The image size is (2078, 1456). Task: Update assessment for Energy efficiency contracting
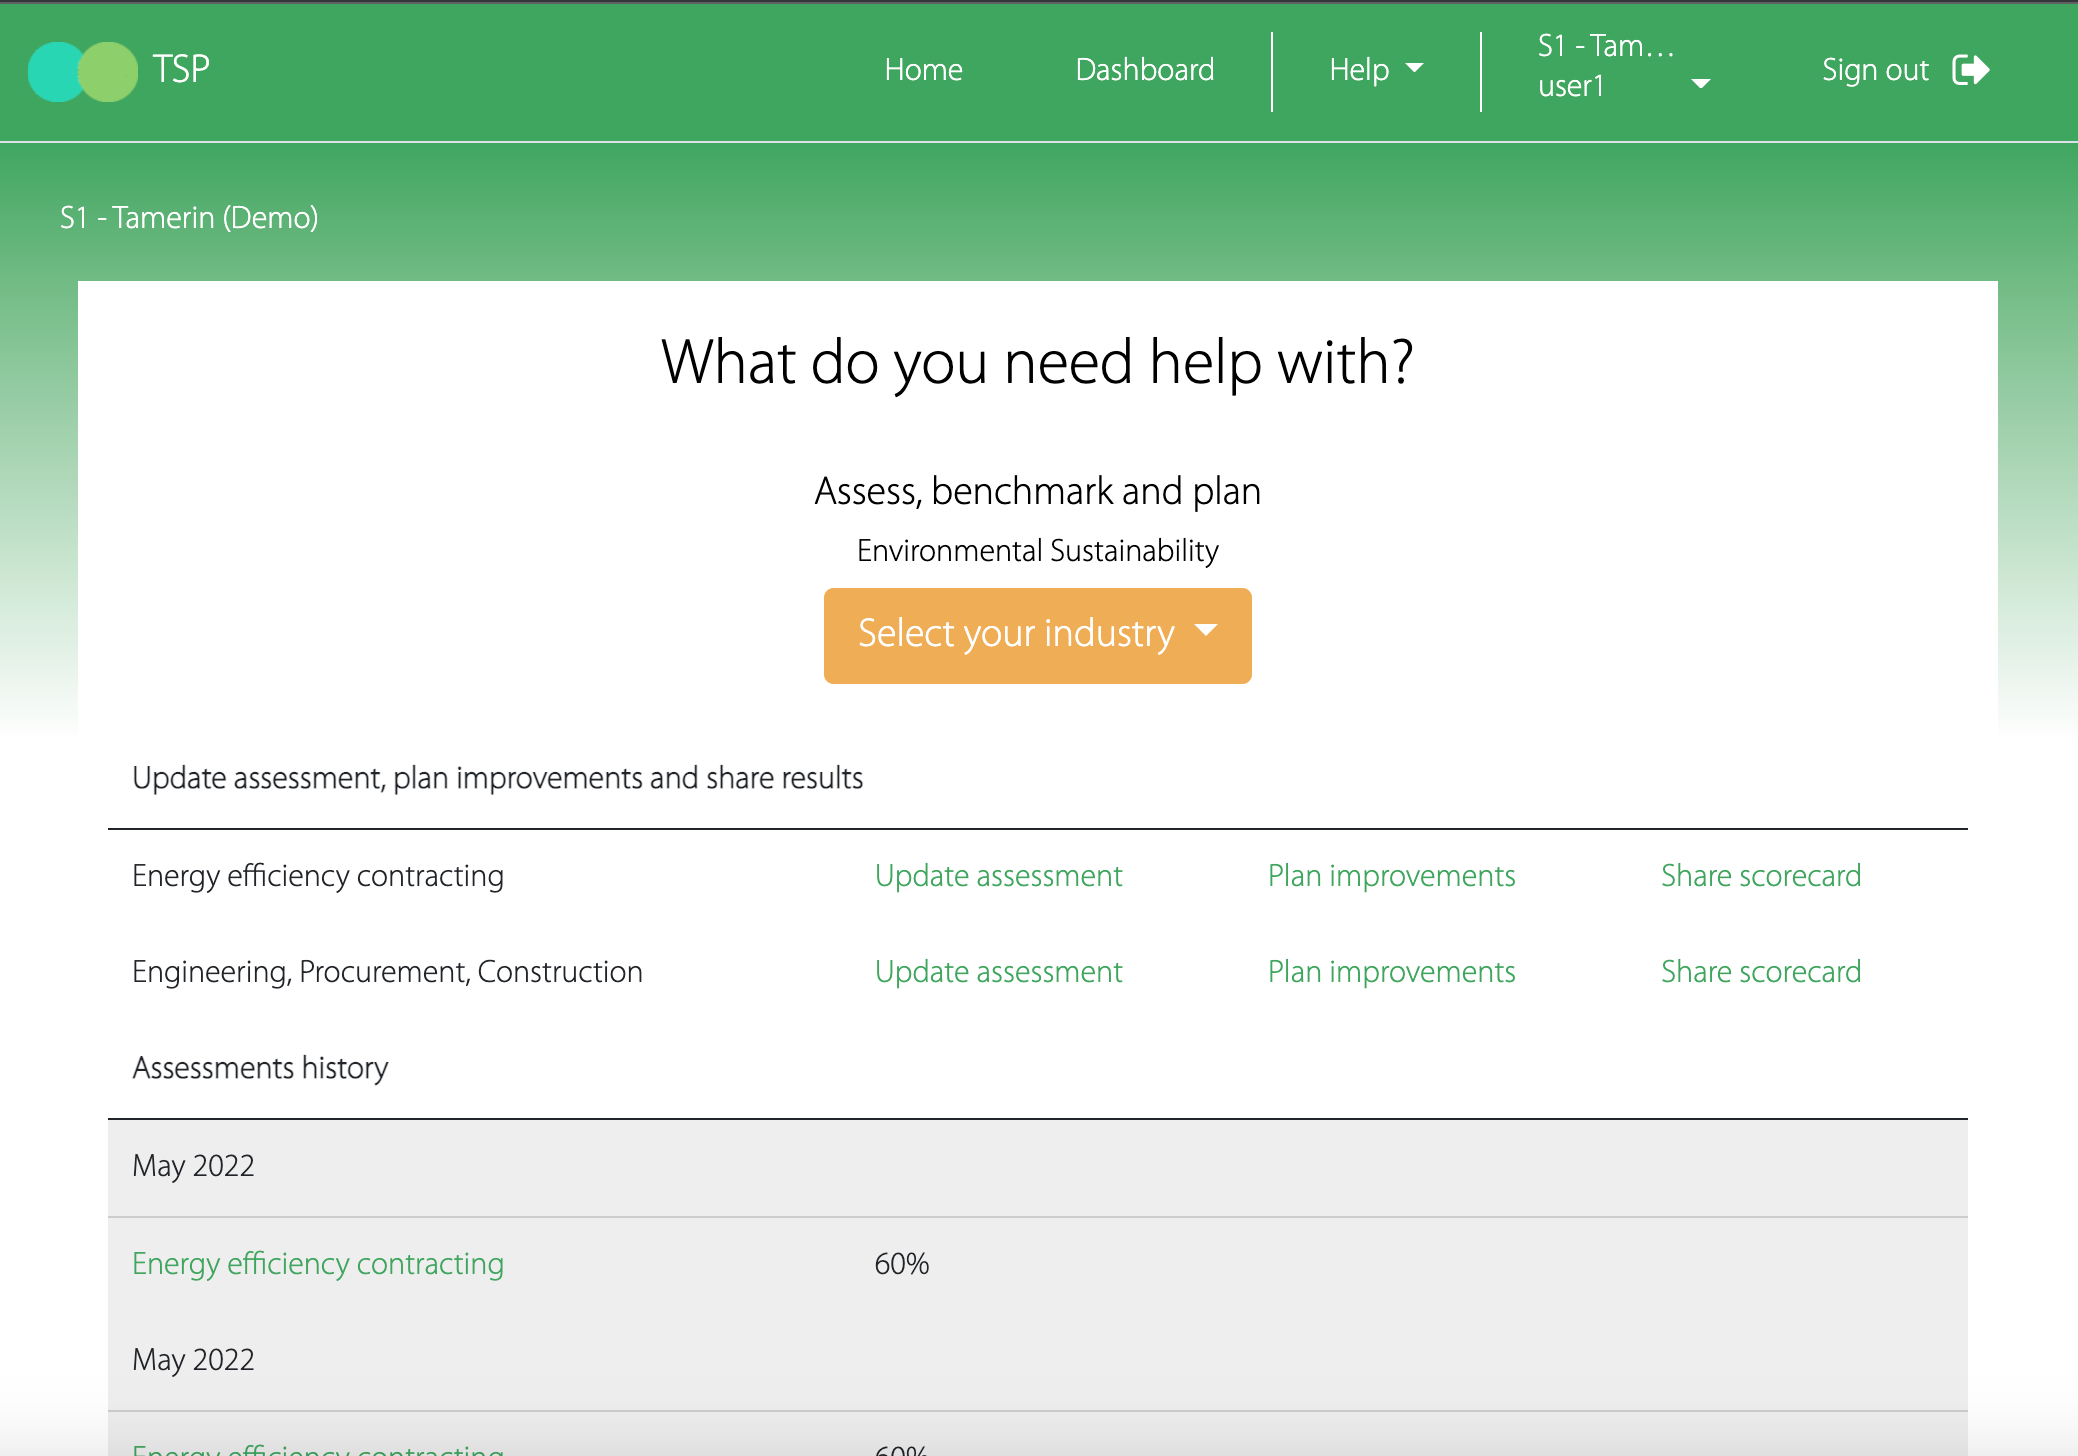998,876
